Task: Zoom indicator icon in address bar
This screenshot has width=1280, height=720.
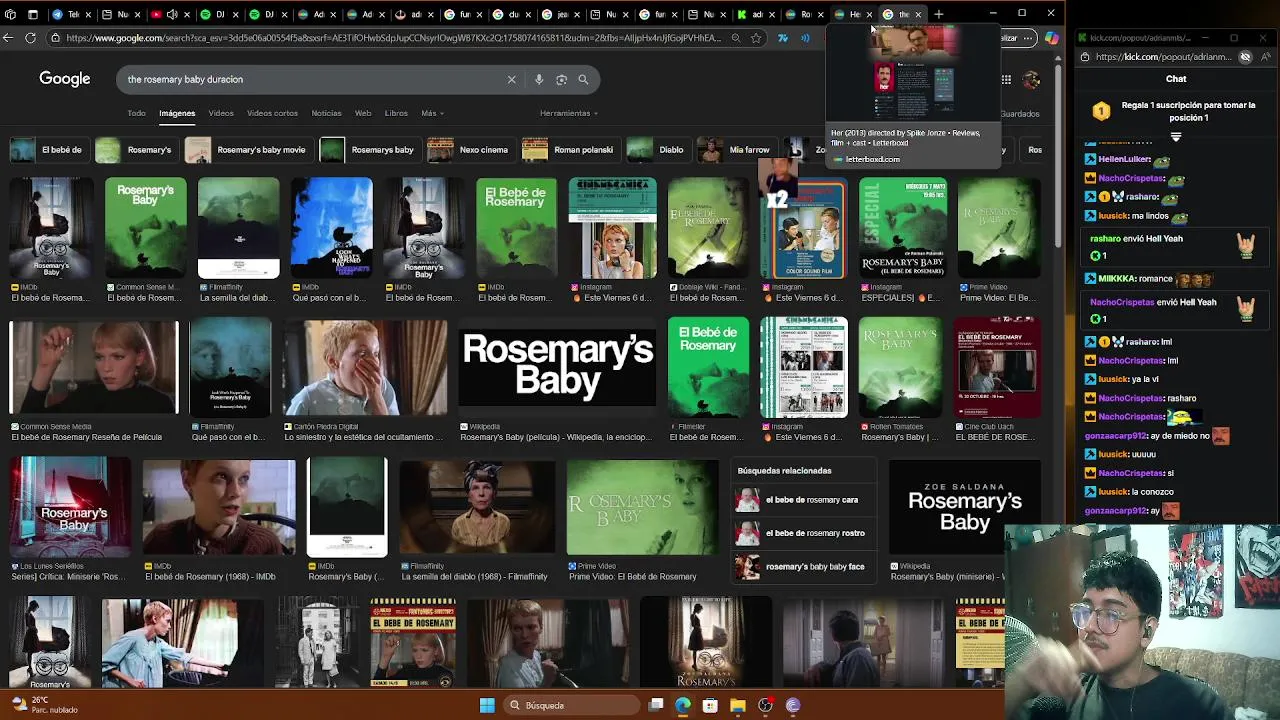Action: coord(736,38)
